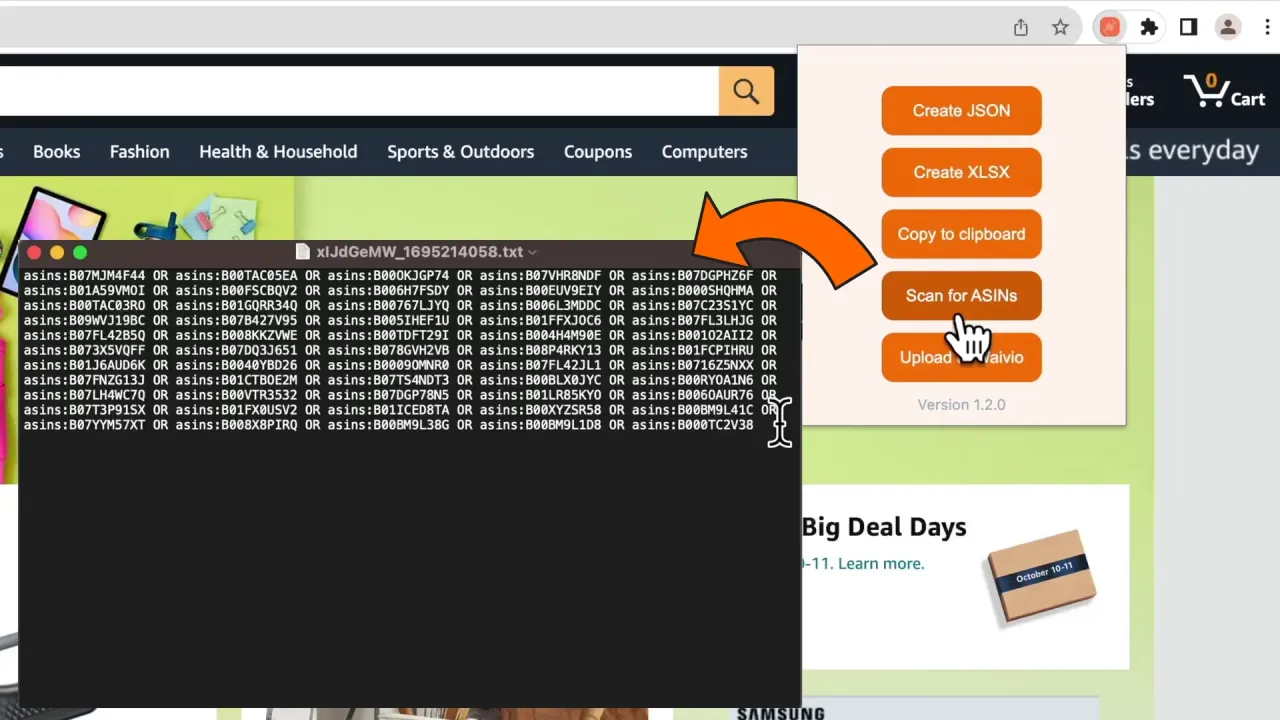Click the asins:B07YYM57XT text

click(84, 425)
